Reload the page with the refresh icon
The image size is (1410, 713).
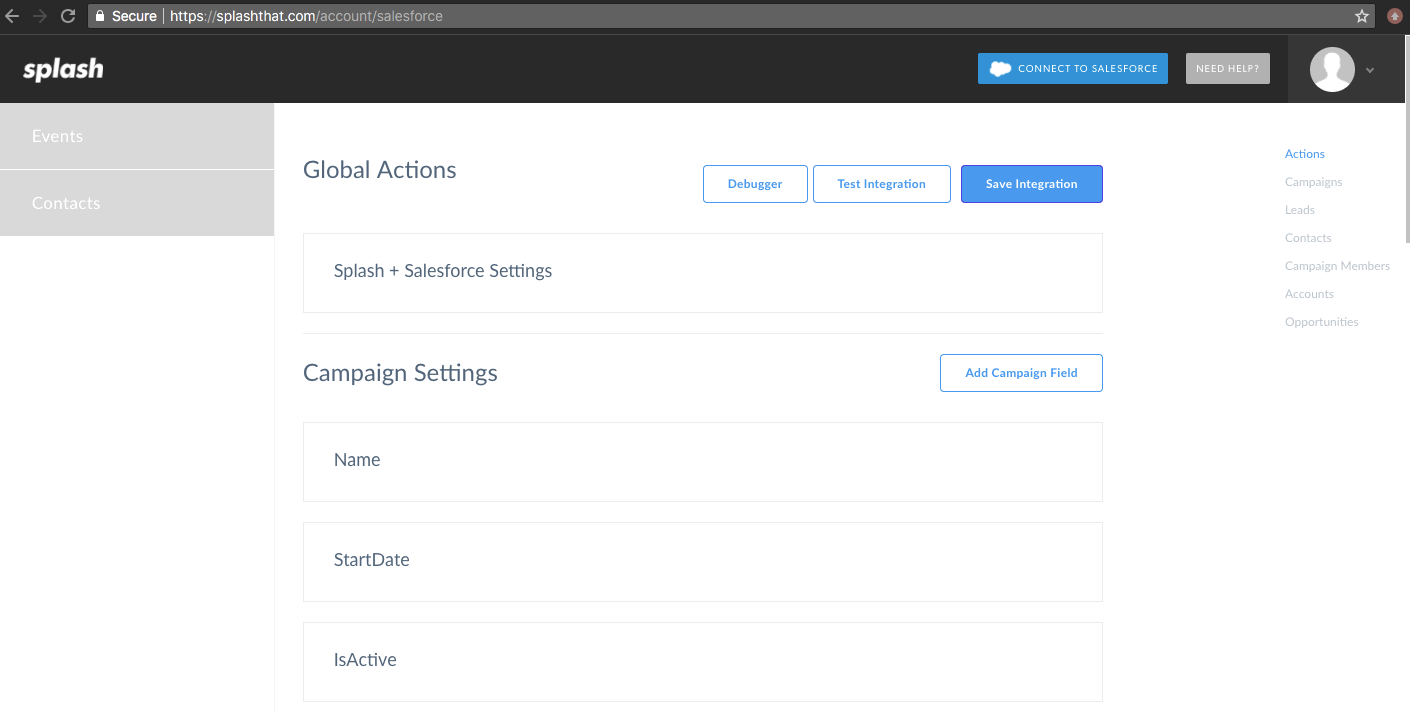pos(68,16)
